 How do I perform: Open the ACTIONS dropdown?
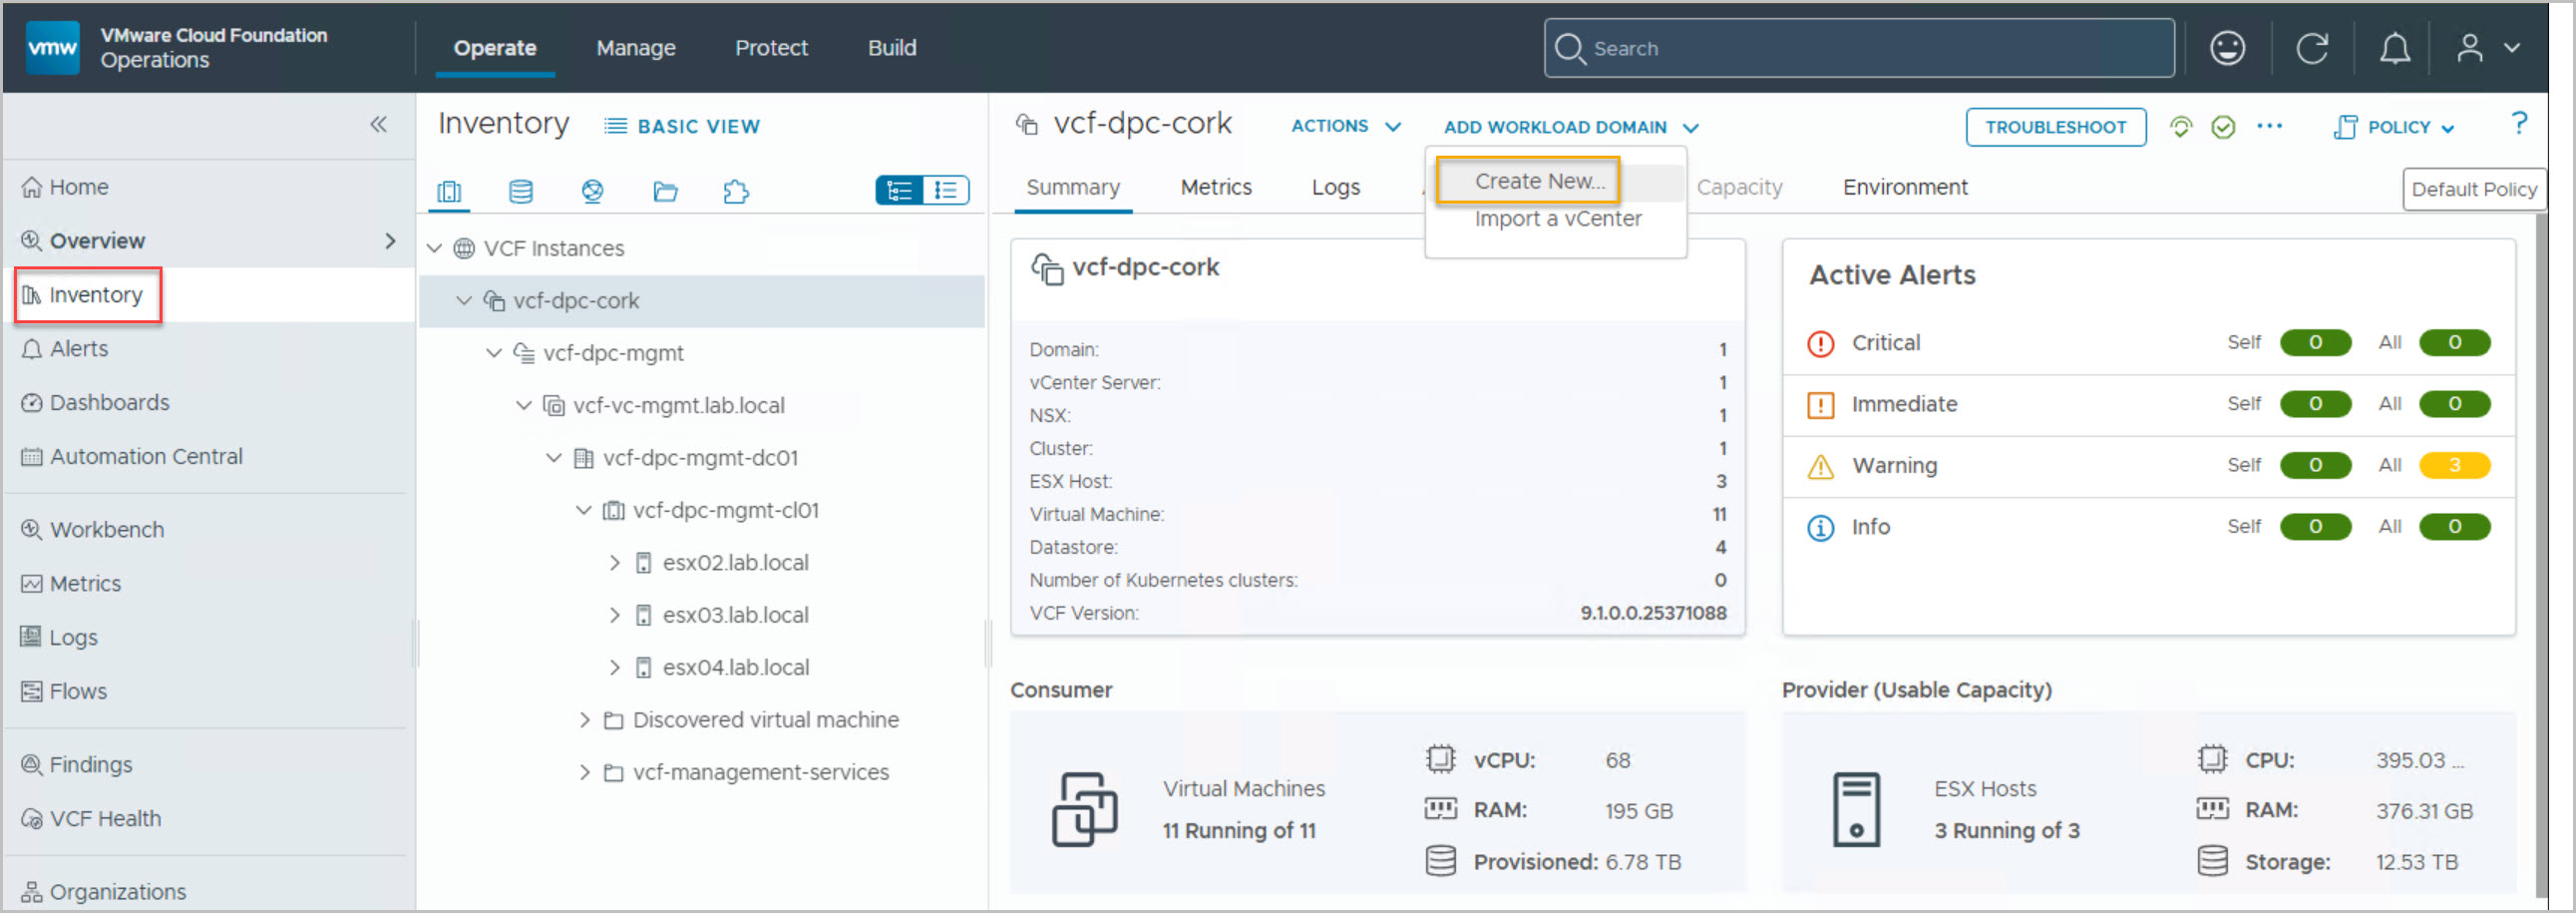1346,127
